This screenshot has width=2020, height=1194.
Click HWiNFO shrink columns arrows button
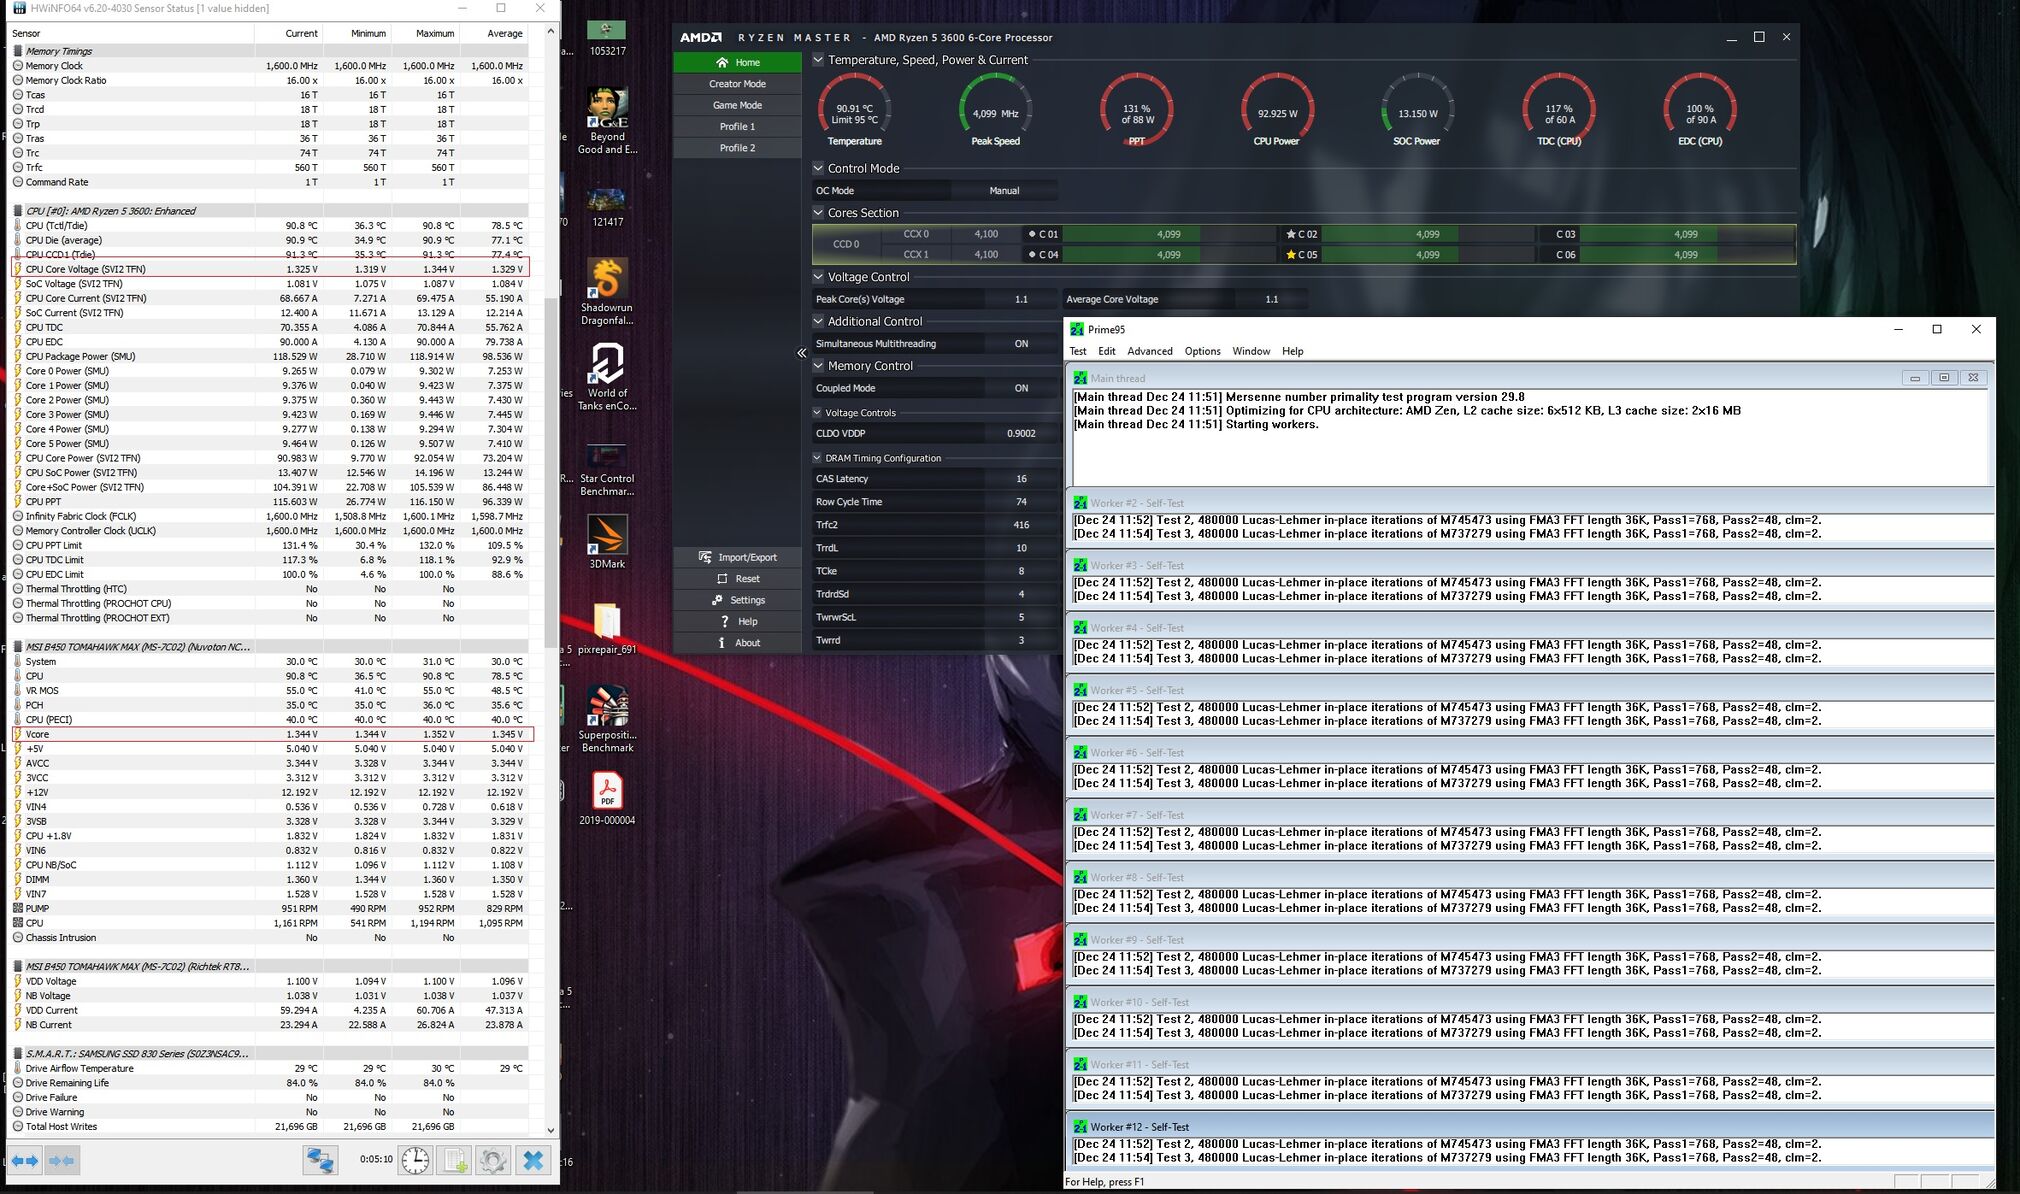tap(62, 1160)
